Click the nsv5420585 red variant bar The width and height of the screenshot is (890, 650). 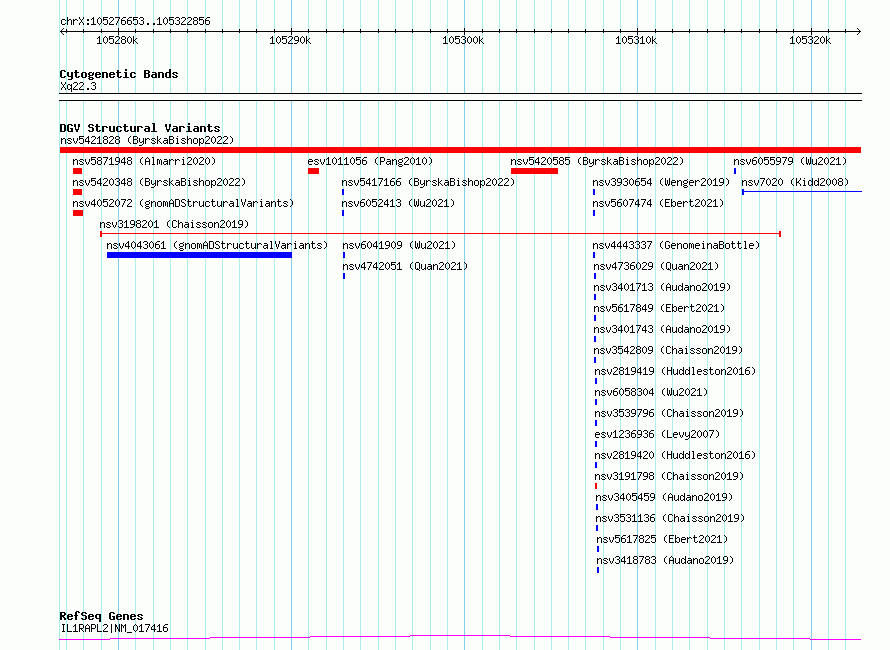pos(534,171)
